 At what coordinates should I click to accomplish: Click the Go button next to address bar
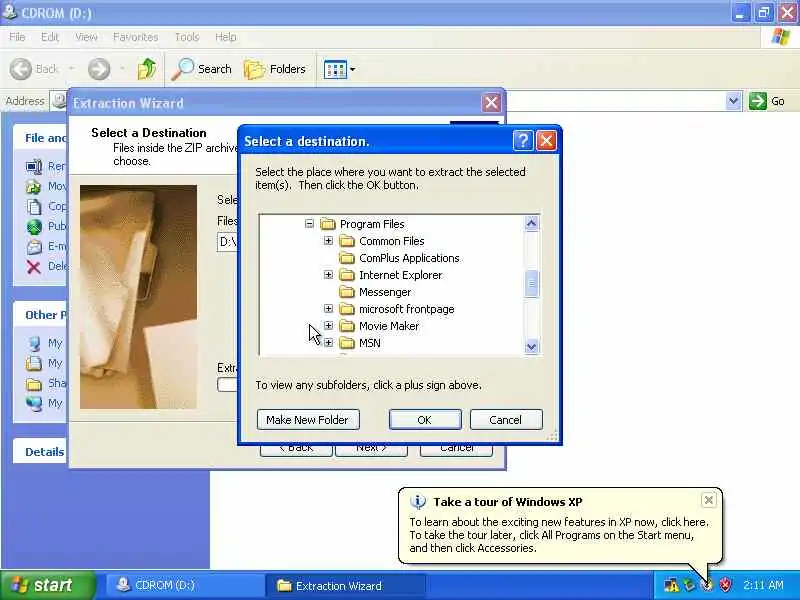pyautogui.click(x=767, y=101)
